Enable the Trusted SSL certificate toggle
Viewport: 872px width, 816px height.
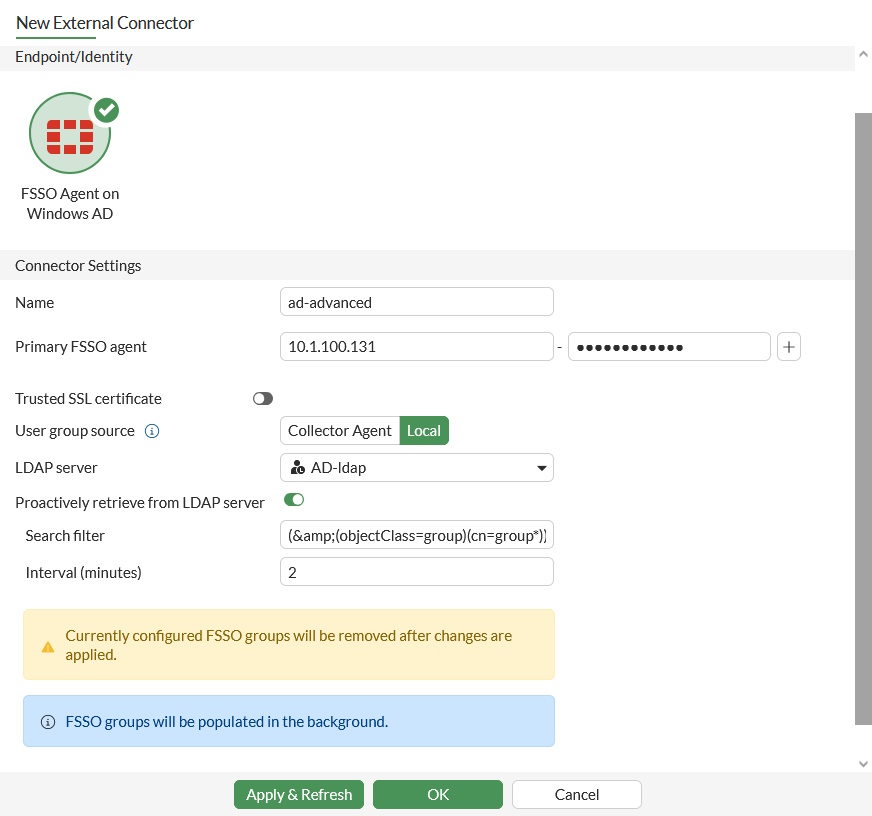(263, 398)
